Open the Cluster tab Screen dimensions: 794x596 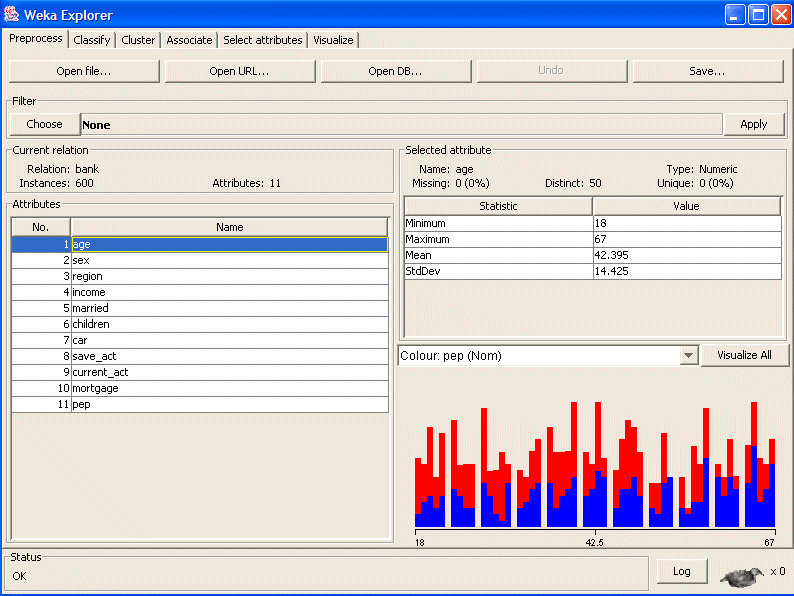tap(138, 40)
